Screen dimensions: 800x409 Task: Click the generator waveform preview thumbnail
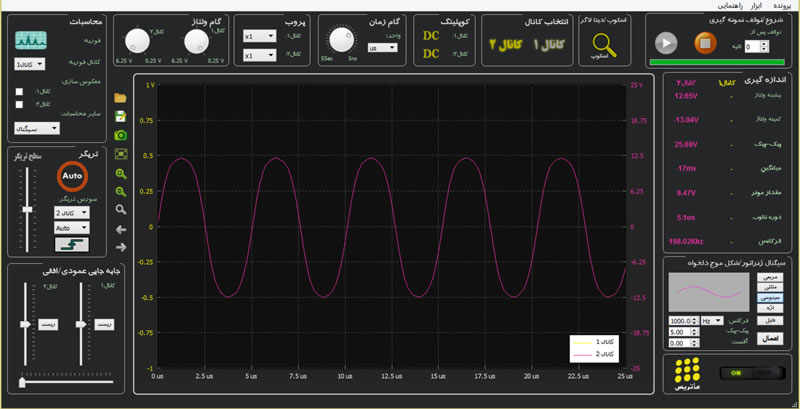click(x=710, y=292)
